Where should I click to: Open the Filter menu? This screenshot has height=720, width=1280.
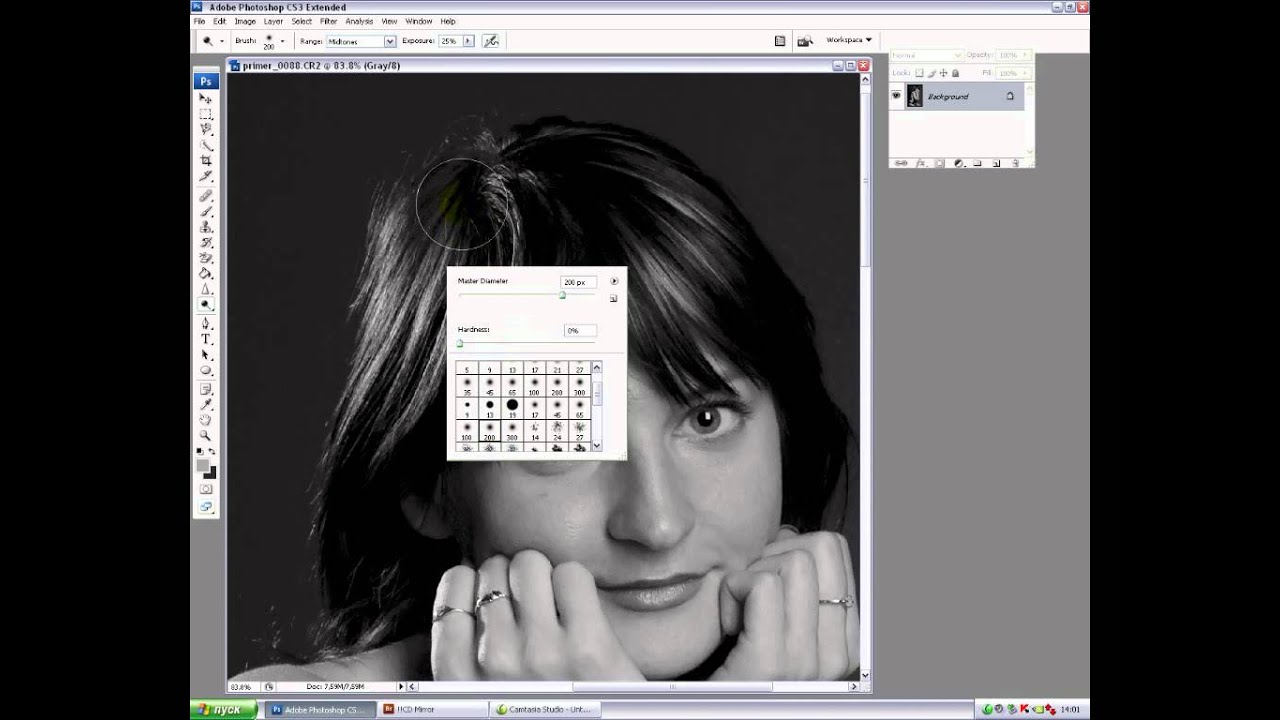(x=328, y=21)
